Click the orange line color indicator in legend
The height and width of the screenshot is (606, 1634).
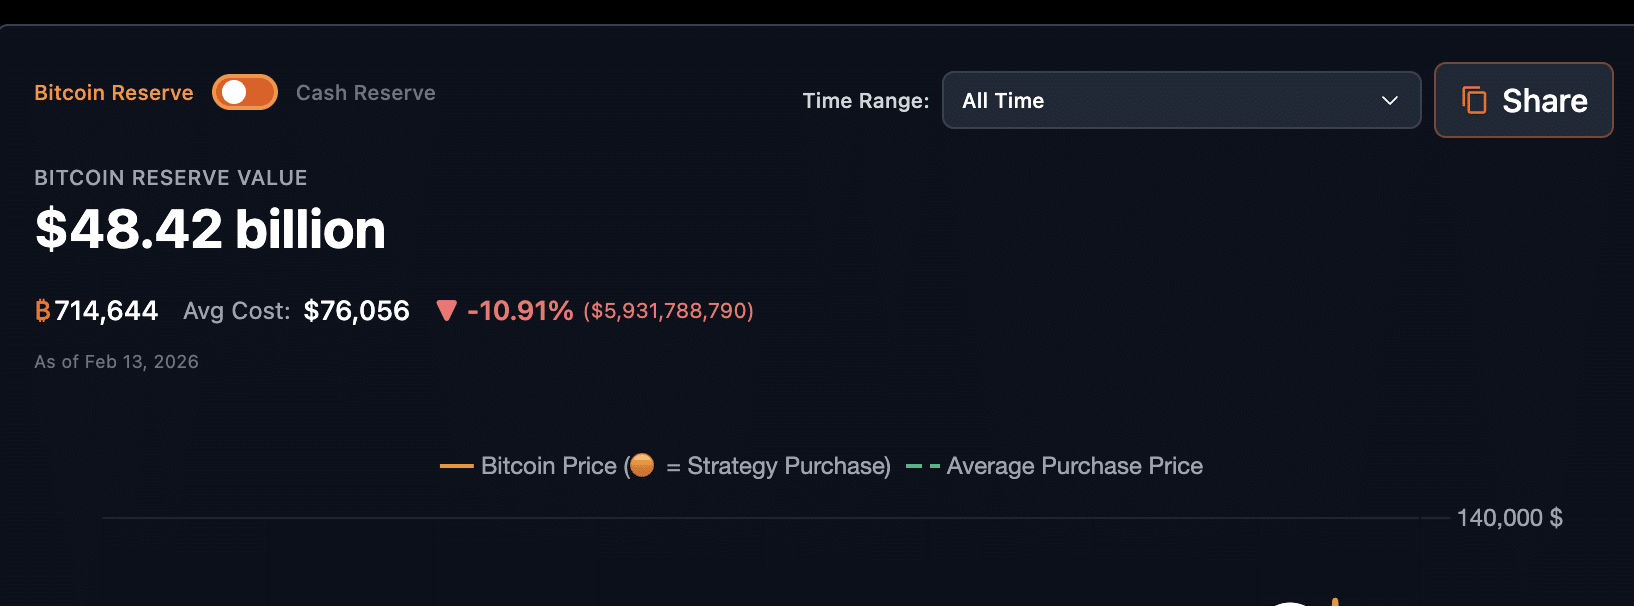457,465
